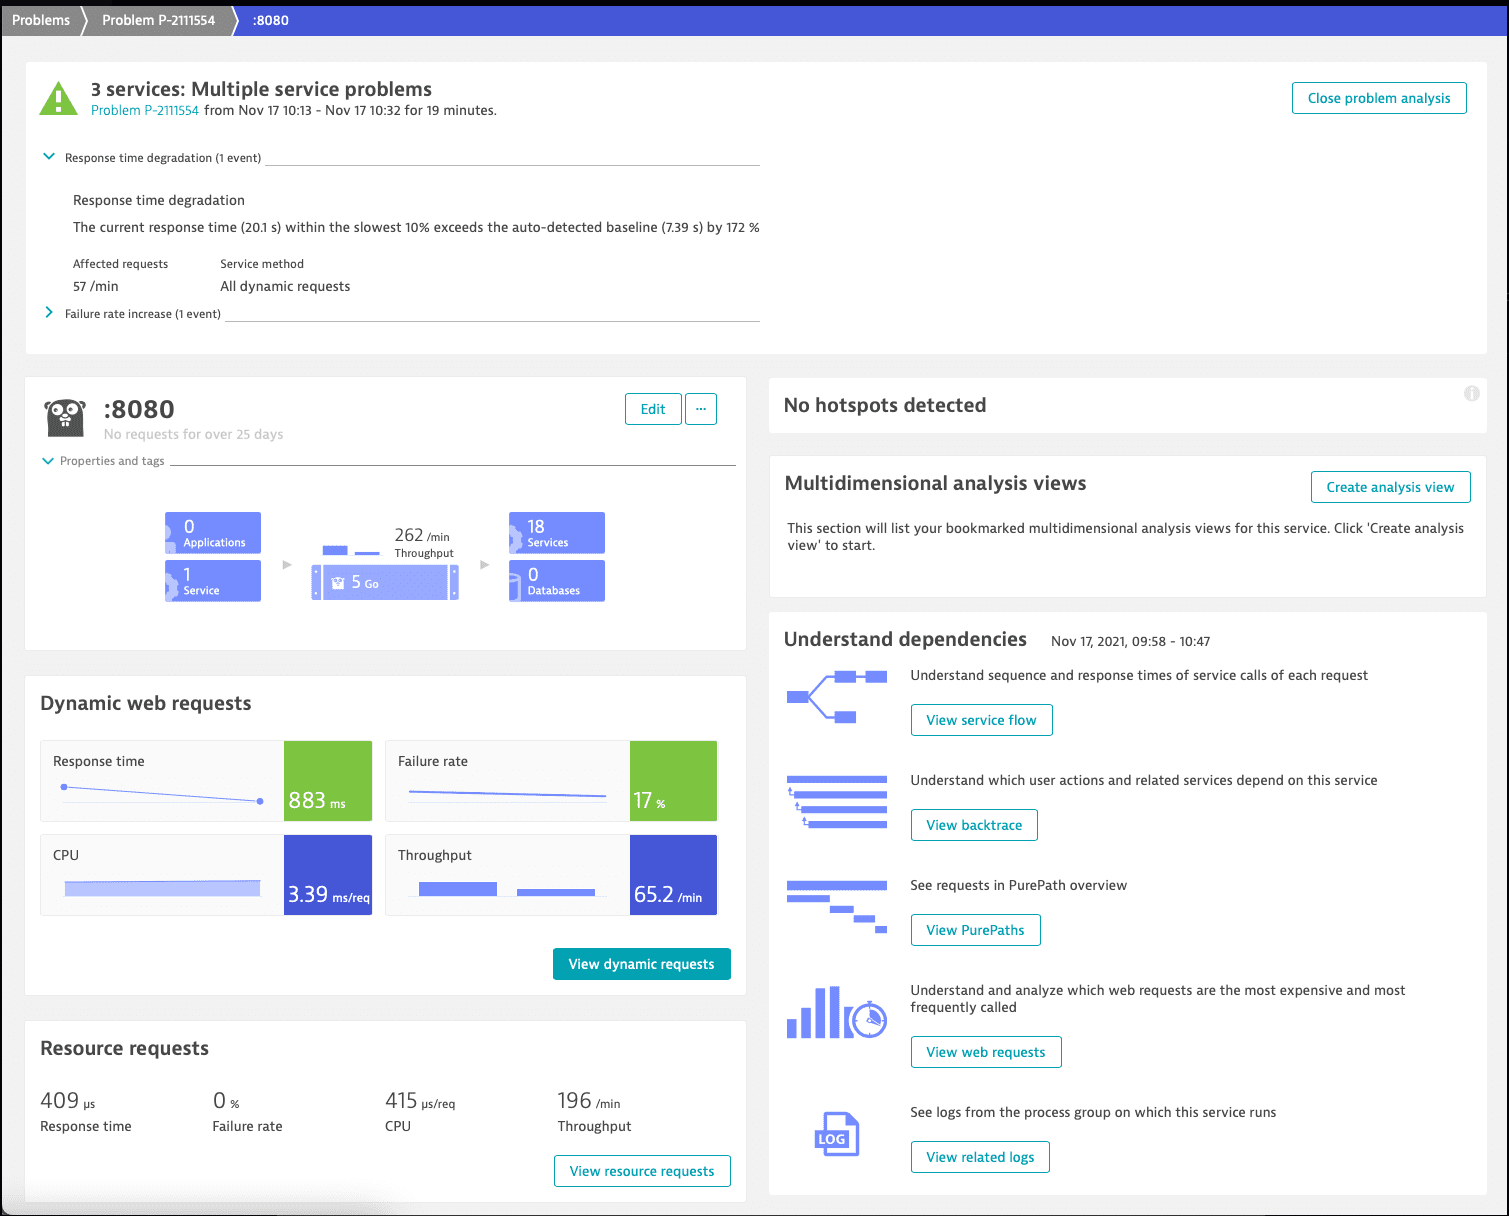Click the PurePath waterfall icon
This screenshot has width=1509, height=1216.
(x=836, y=907)
